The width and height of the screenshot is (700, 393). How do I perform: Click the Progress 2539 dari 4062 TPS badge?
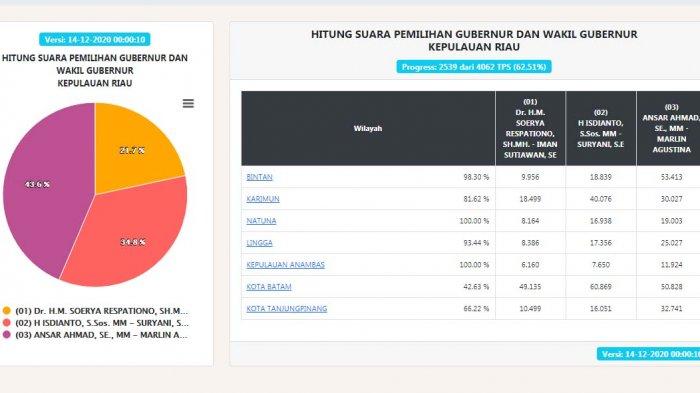pyautogui.click(x=474, y=67)
